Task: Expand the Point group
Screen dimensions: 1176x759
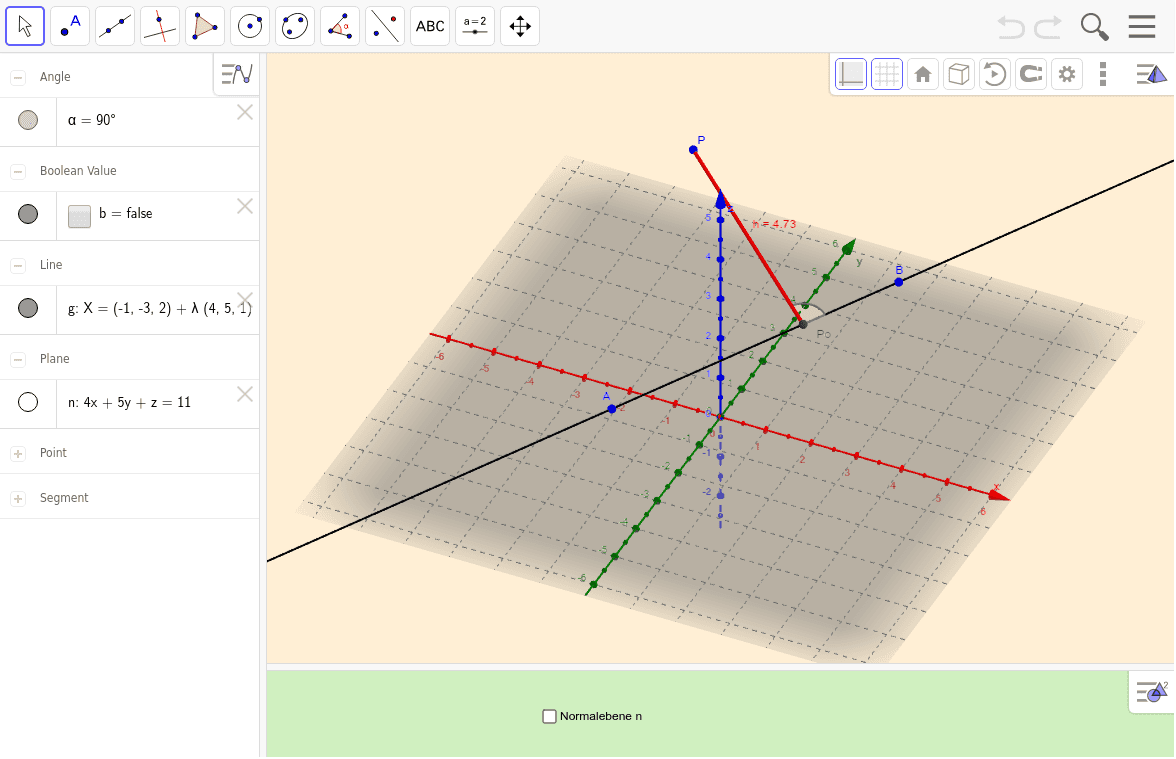Action: (18, 453)
